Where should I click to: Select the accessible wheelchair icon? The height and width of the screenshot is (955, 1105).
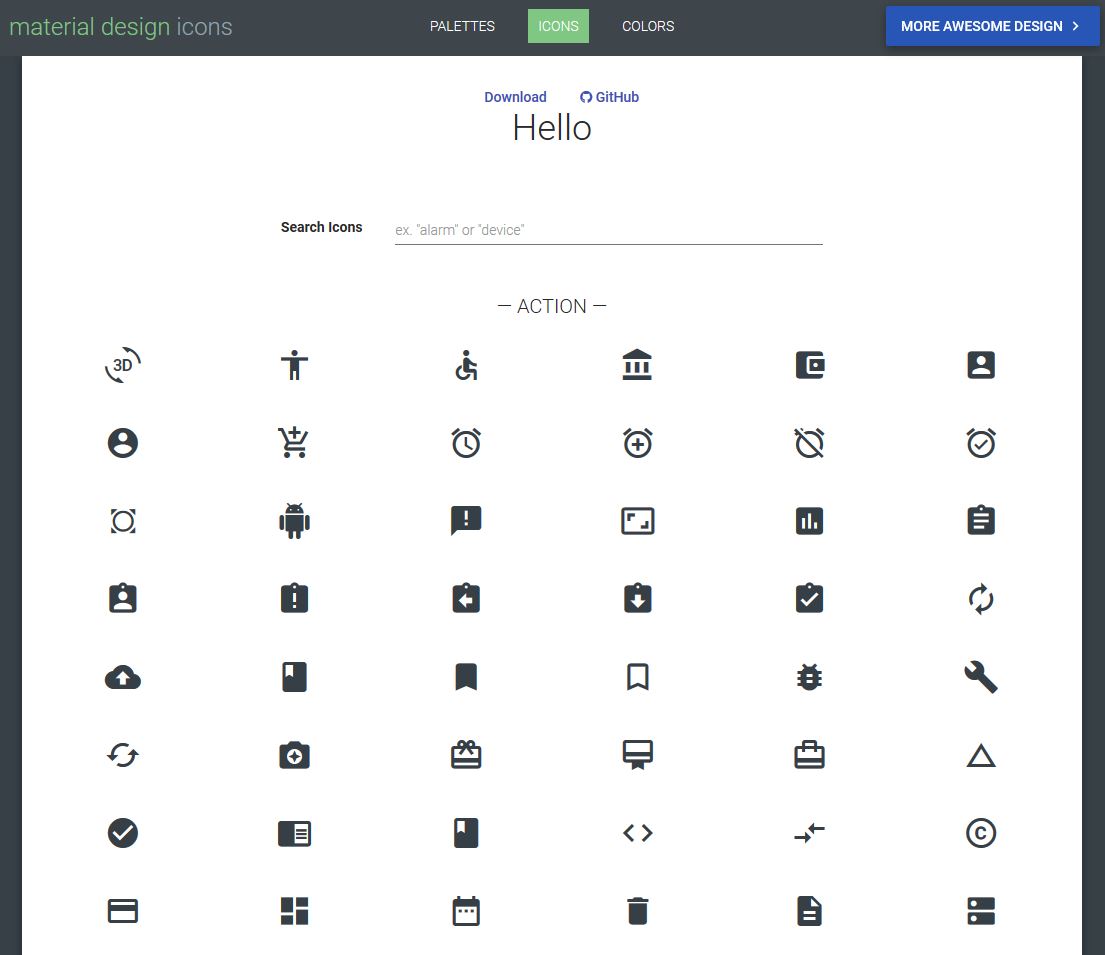(466, 365)
